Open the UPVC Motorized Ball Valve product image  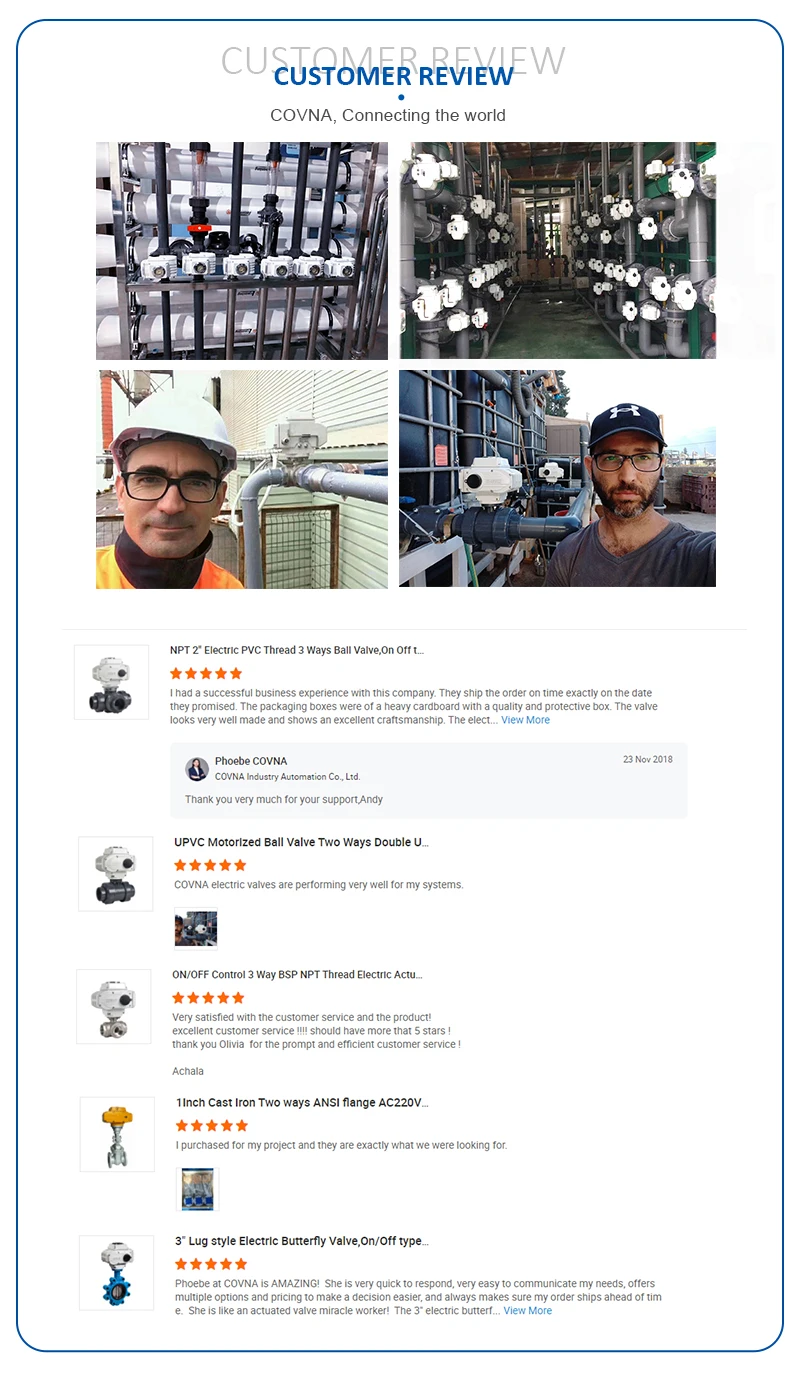116,874
